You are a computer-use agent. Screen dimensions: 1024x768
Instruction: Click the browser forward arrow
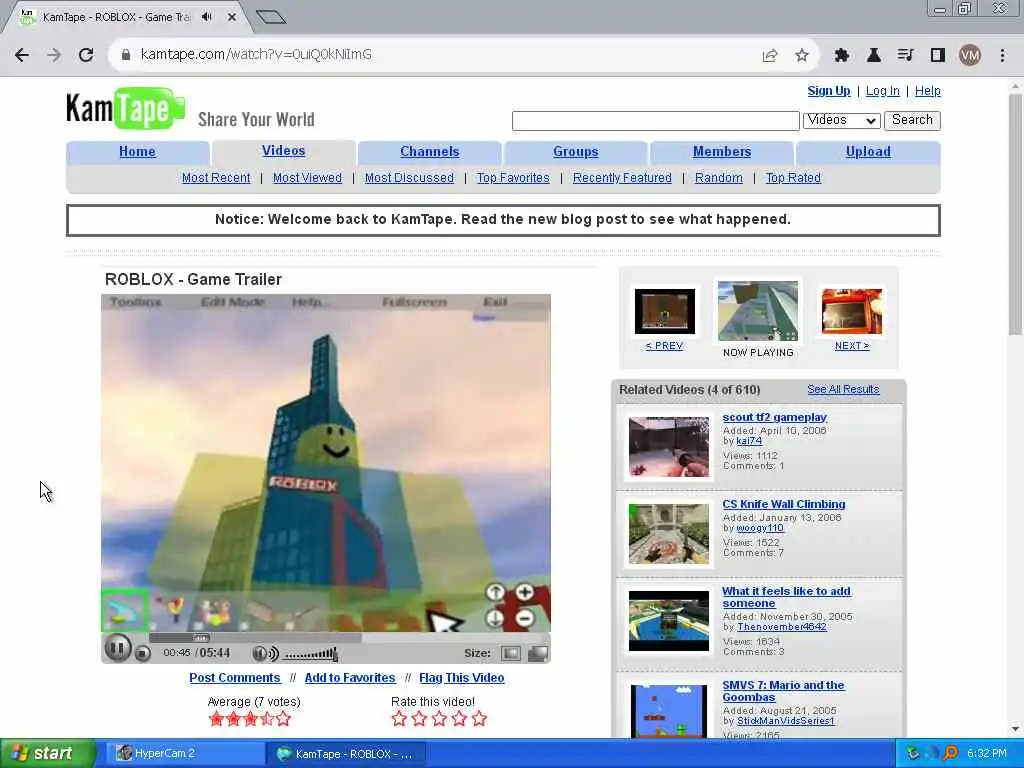point(54,55)
